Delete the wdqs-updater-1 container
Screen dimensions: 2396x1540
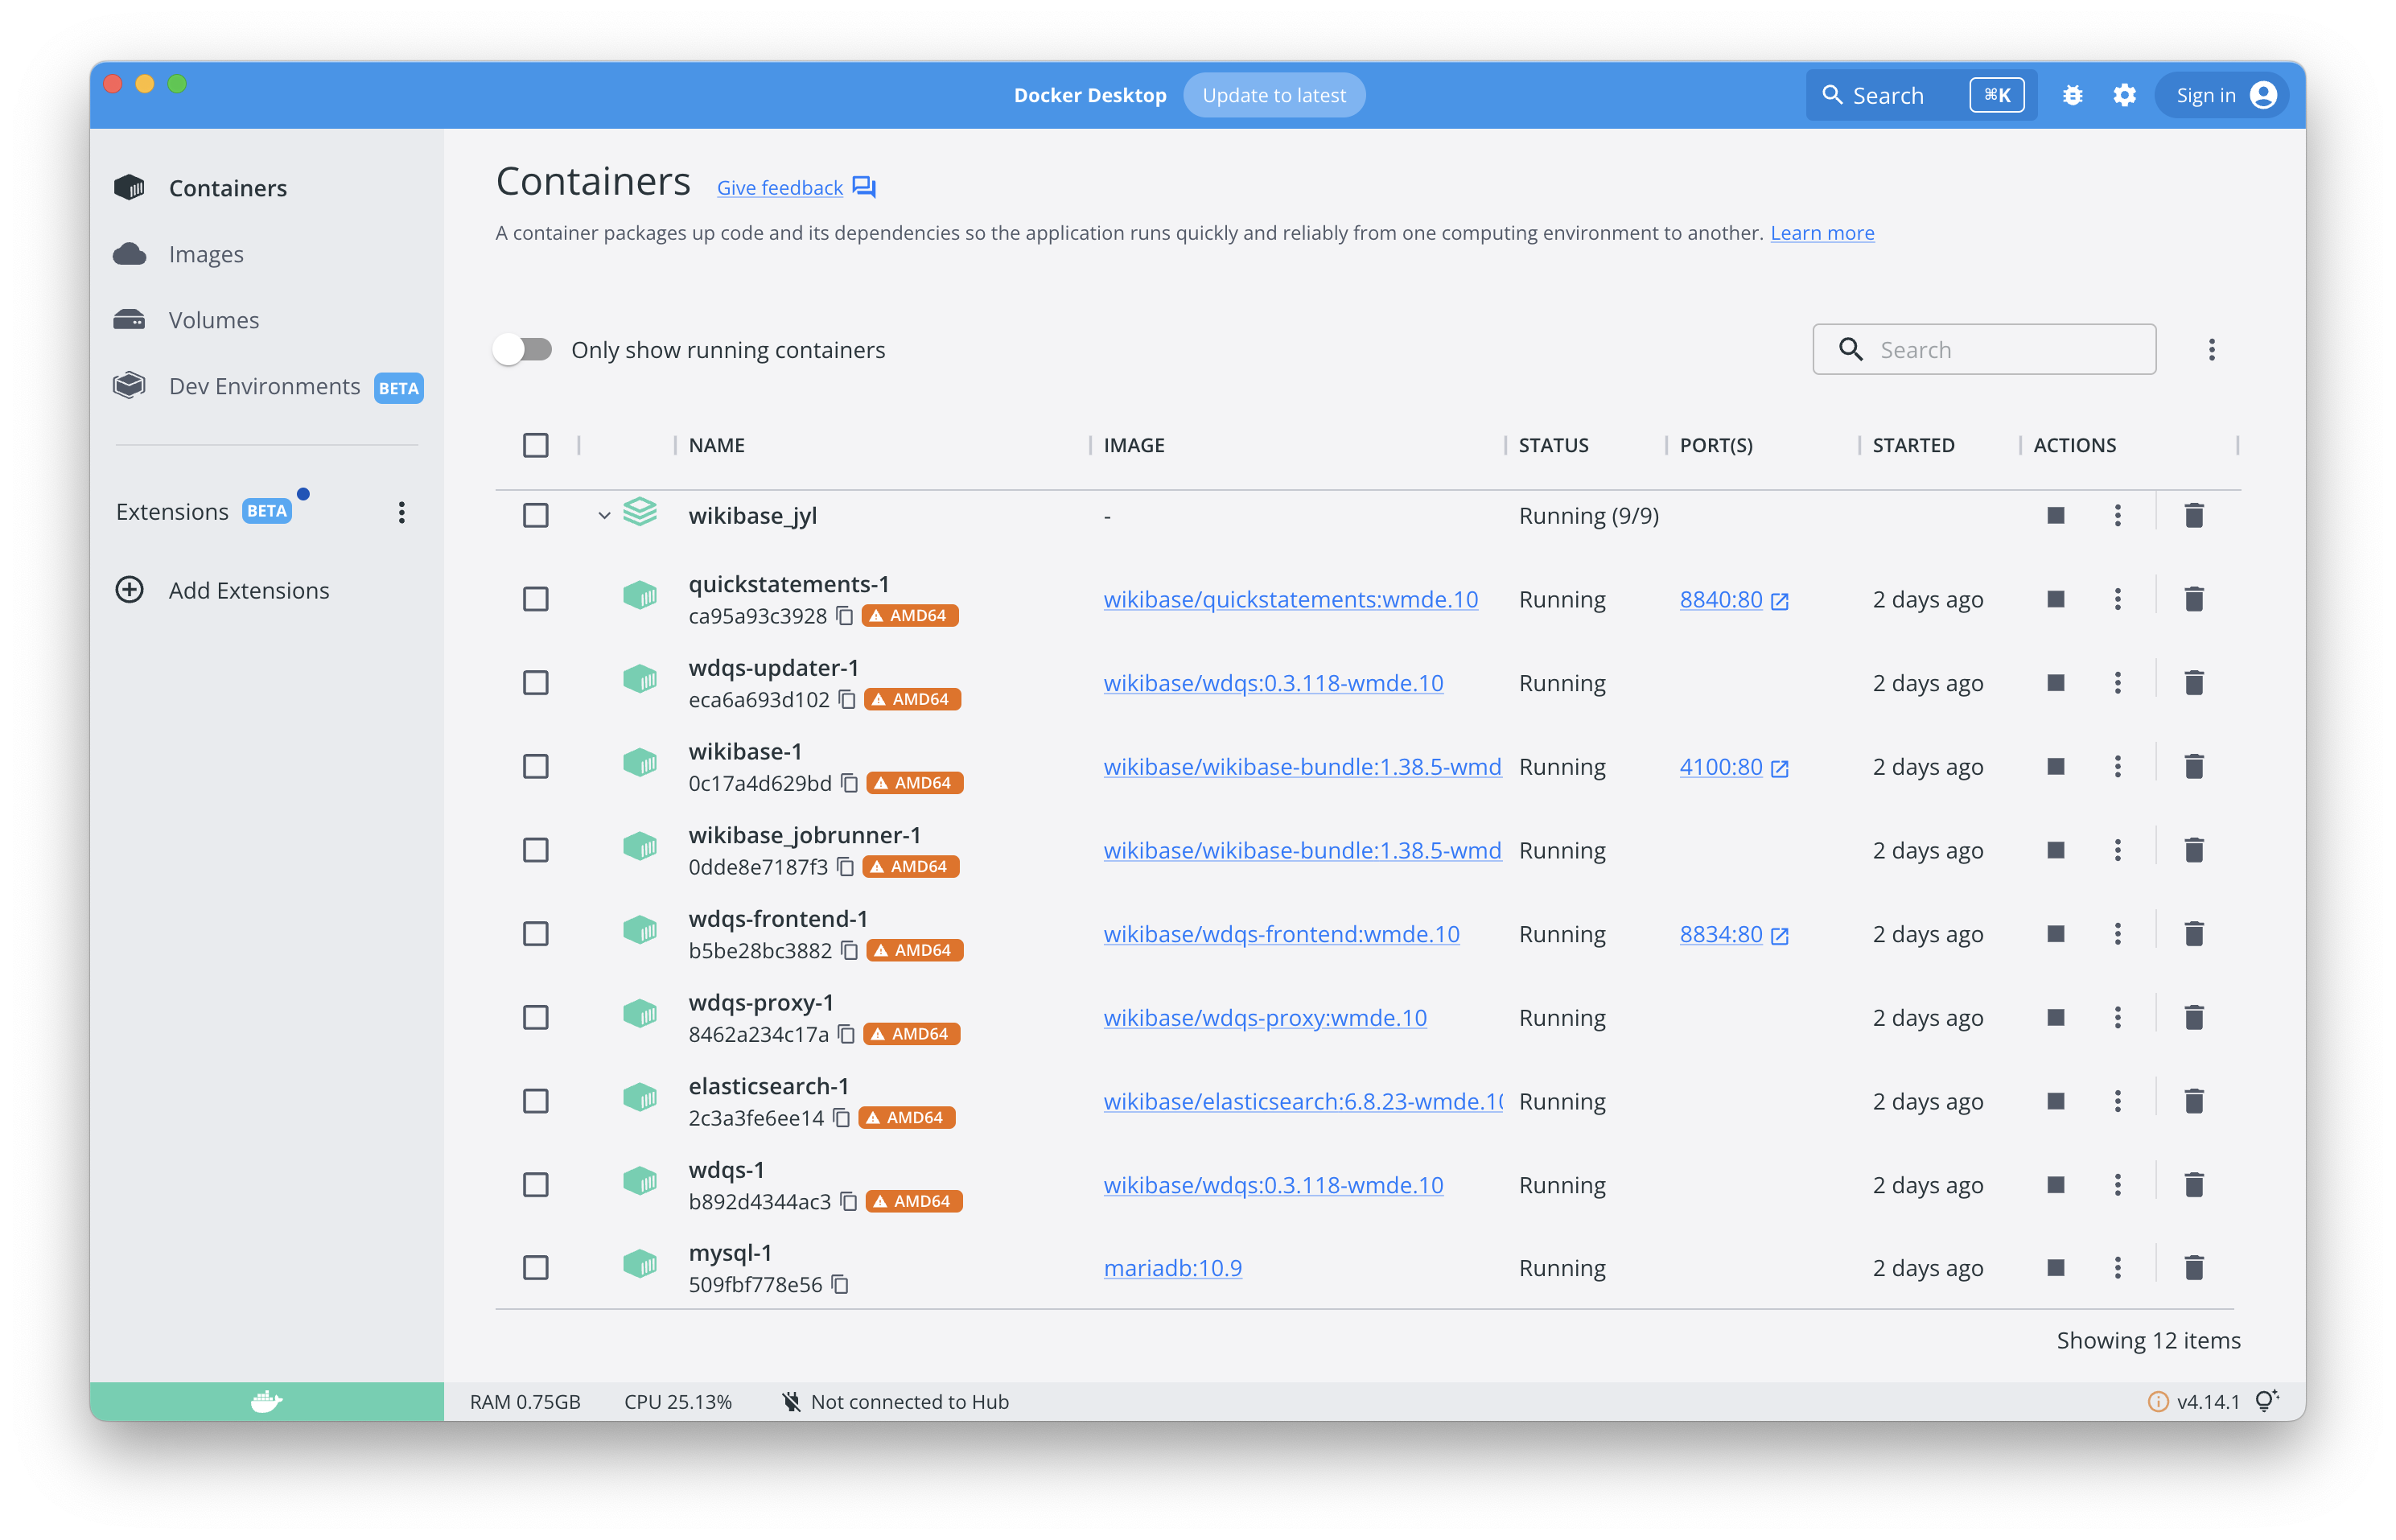click(2194, 683)
